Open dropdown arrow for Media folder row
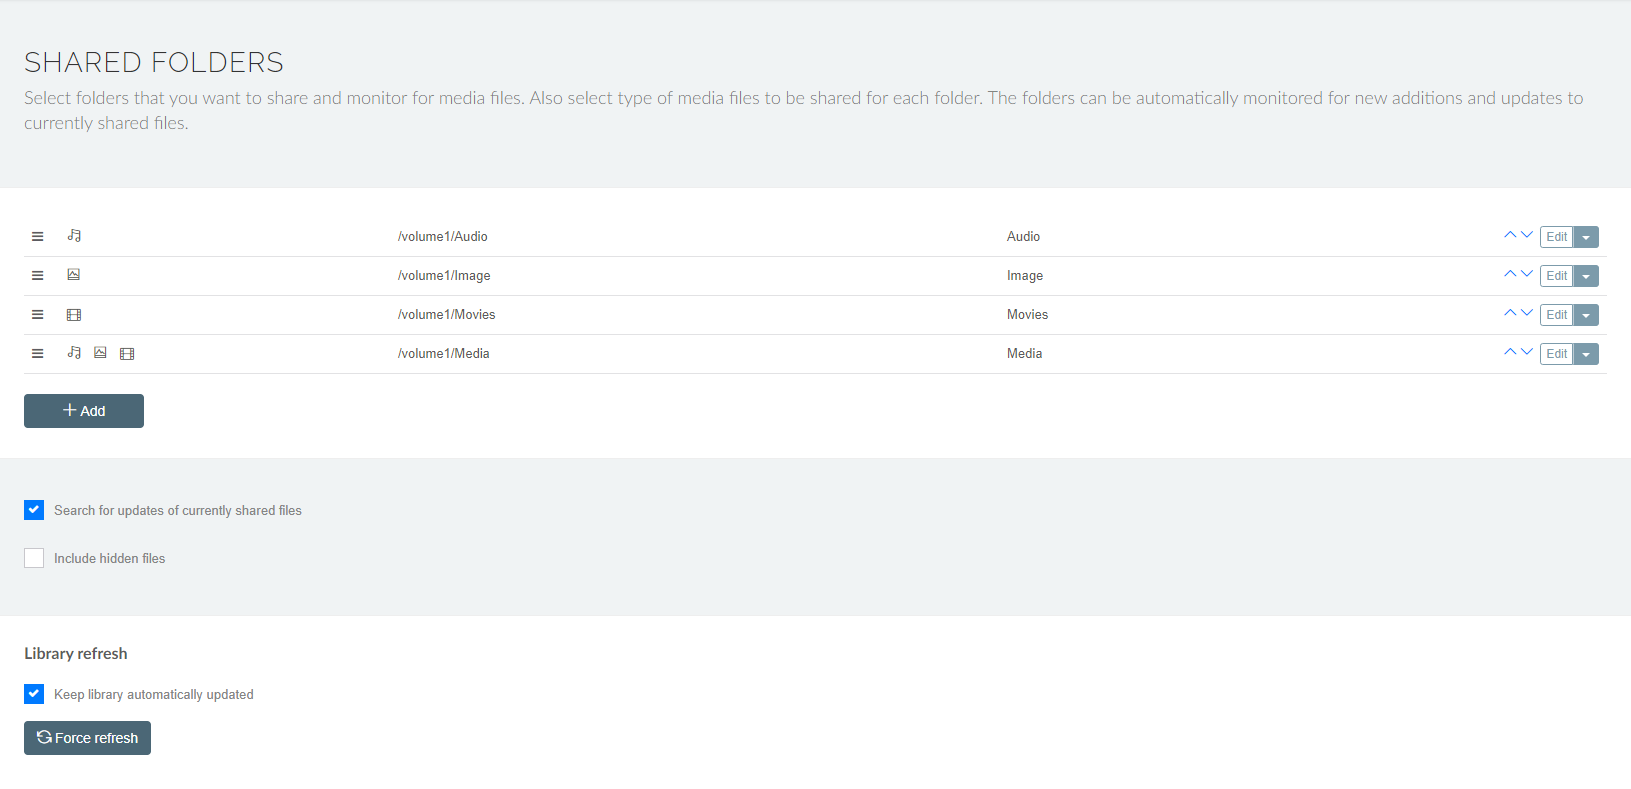The width and height of the screenshot is (1631, 789). tap(1586, 354)
